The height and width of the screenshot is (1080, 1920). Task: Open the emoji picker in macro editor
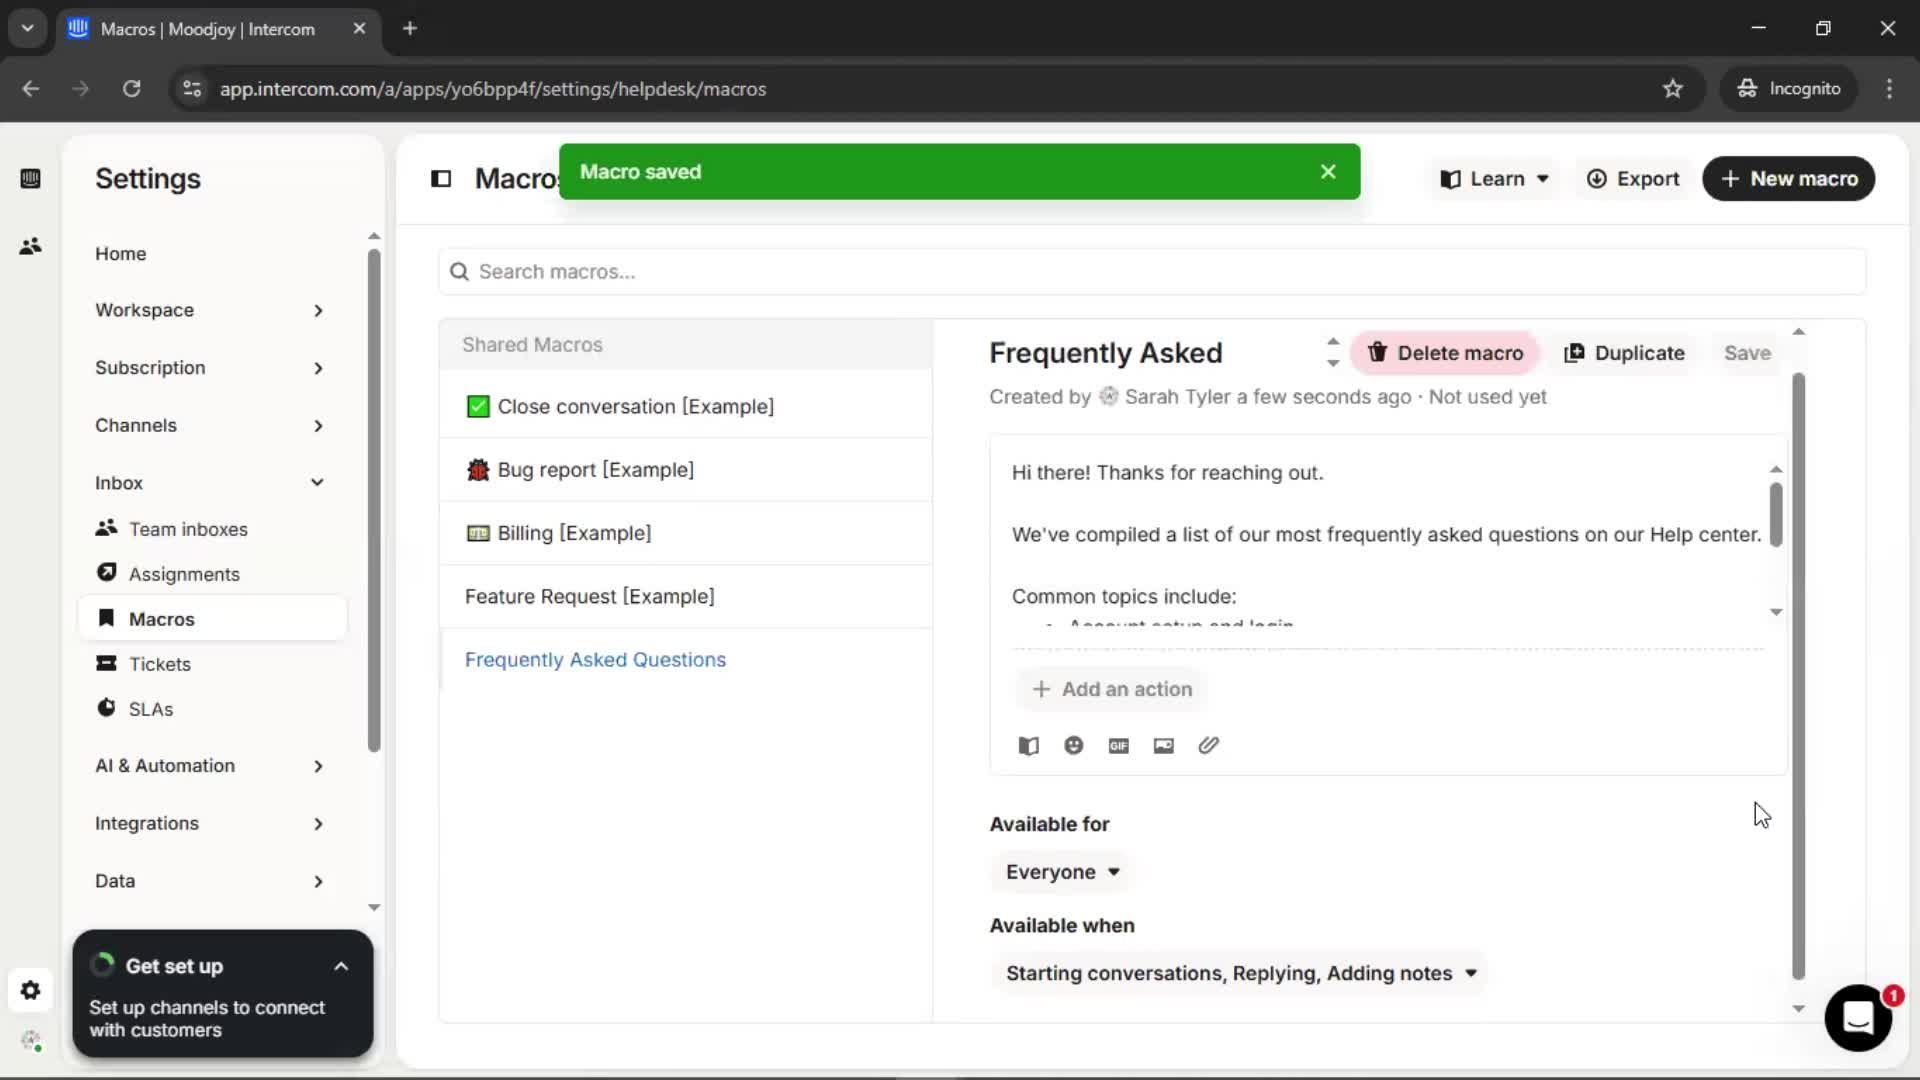click(x=1073, y=746)
